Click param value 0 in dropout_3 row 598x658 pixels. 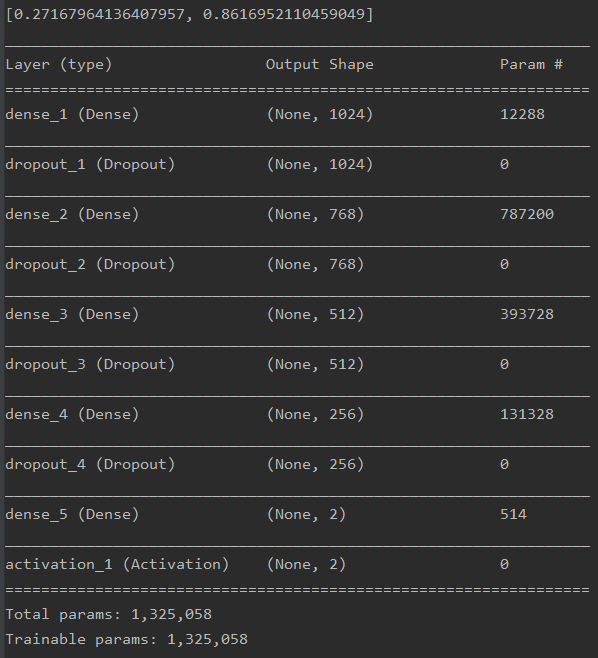coord(504,364)
